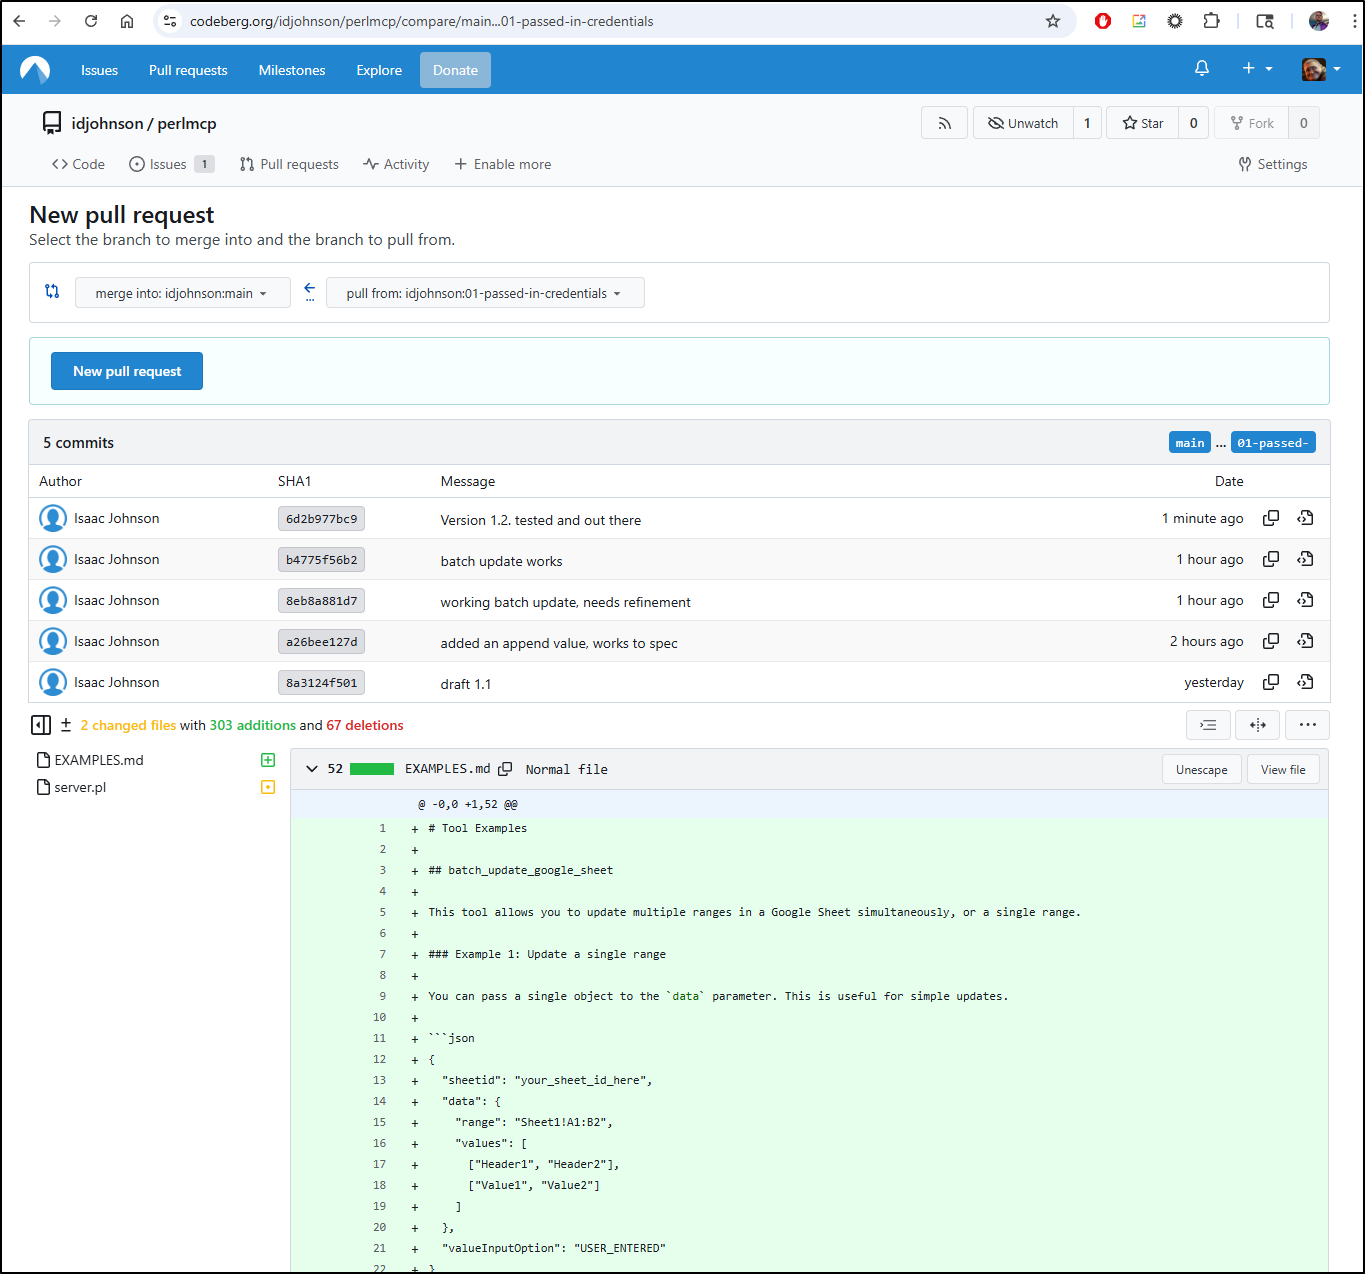Switch to split diff view

pos(1258,725)
